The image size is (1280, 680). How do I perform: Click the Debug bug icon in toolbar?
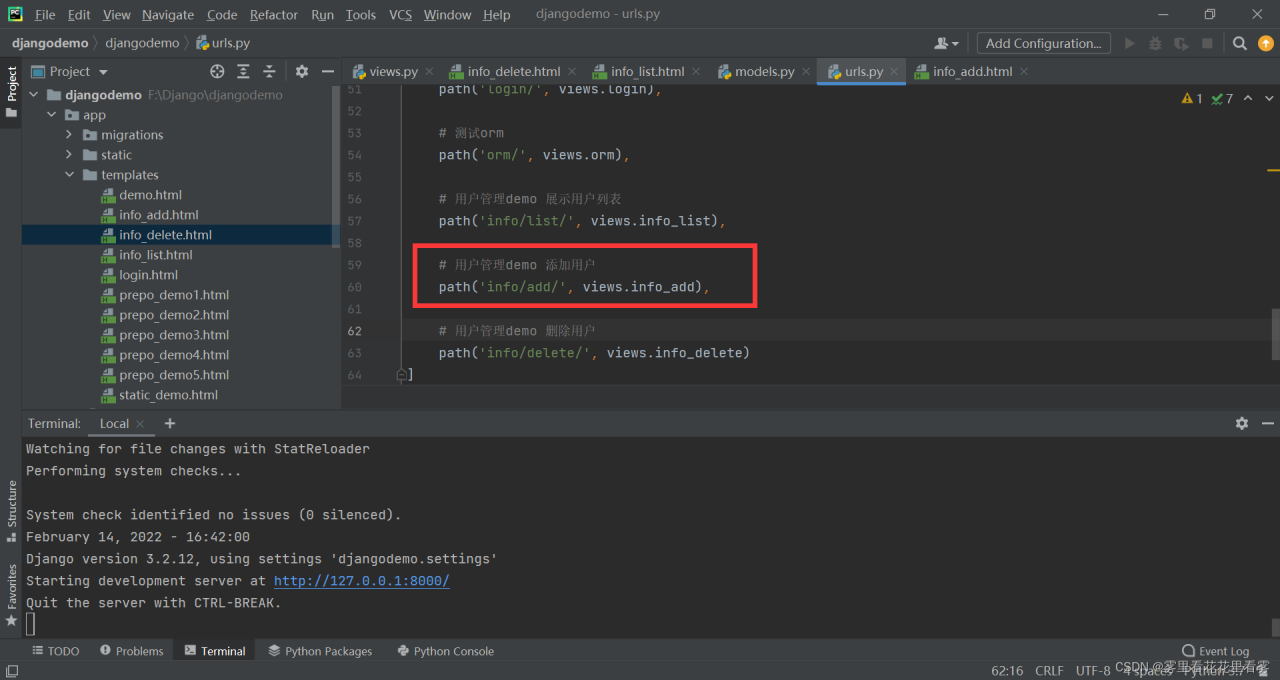click(1155, 43)
